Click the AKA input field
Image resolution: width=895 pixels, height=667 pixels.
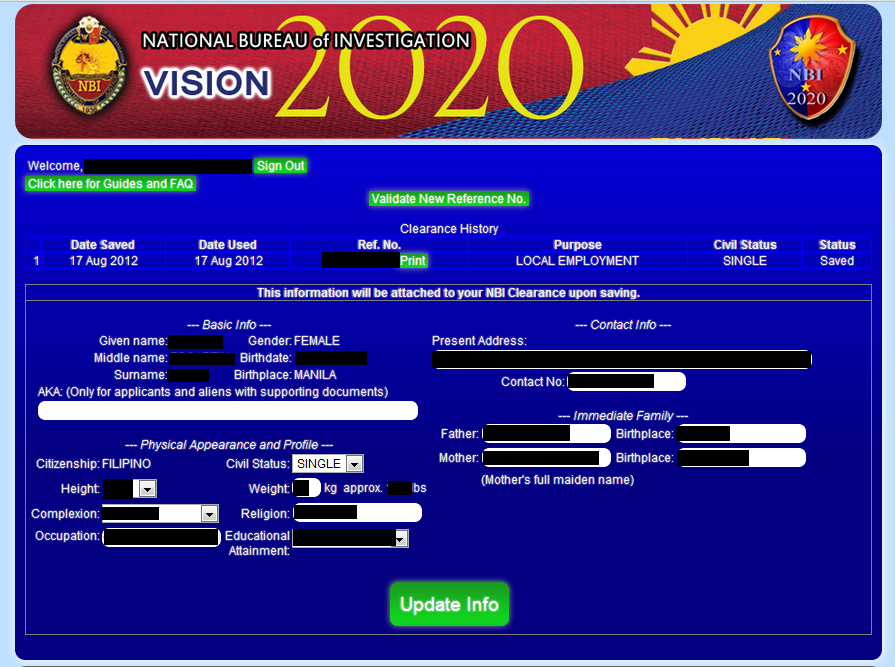[x=228, y=410]
